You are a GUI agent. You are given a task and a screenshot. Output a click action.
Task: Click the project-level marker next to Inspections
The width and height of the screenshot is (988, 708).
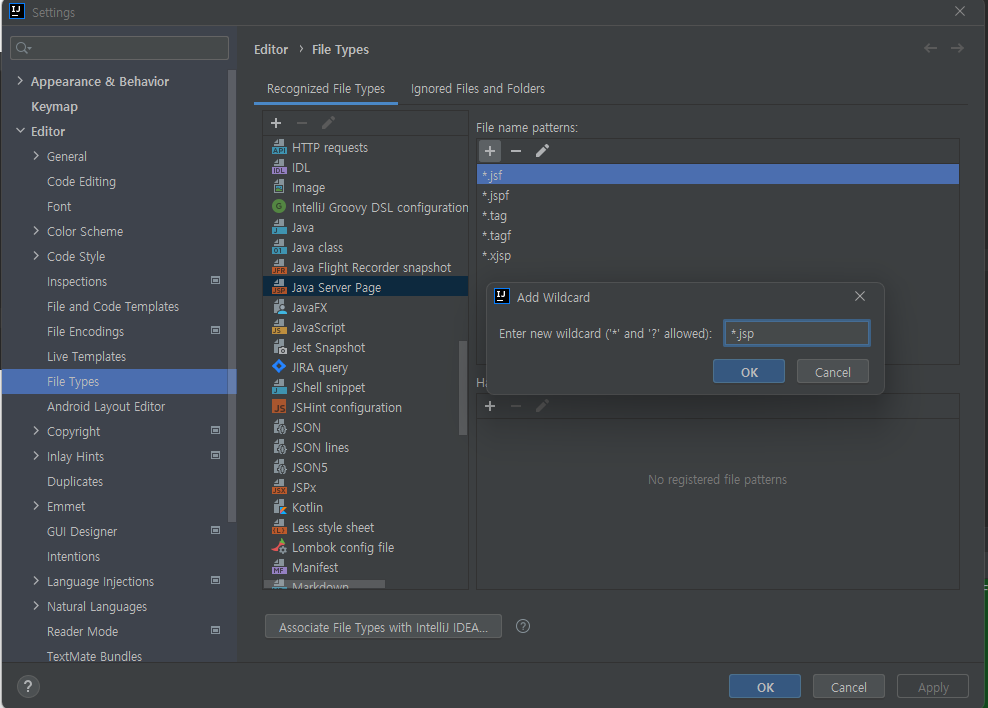tap(215, 280)
